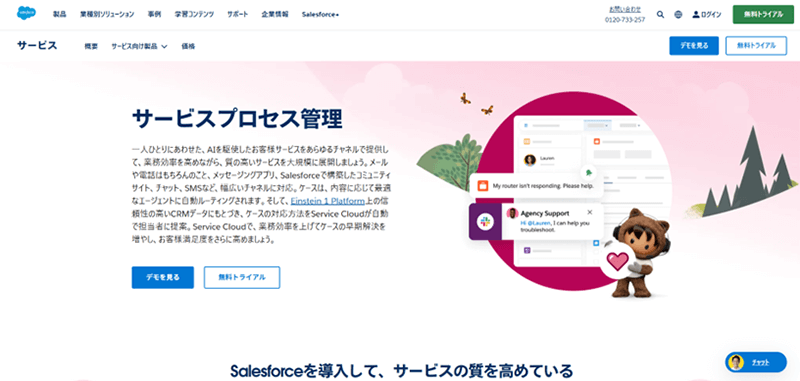Click the hero 無料トライアル button
This screenshot has height=381, width=800.
click(x=242, y=277)
